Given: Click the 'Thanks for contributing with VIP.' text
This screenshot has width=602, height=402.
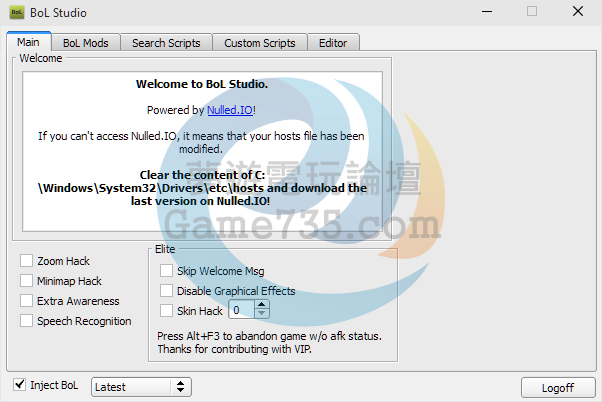Looking at the screenshot, I should (x=235, y=349).
